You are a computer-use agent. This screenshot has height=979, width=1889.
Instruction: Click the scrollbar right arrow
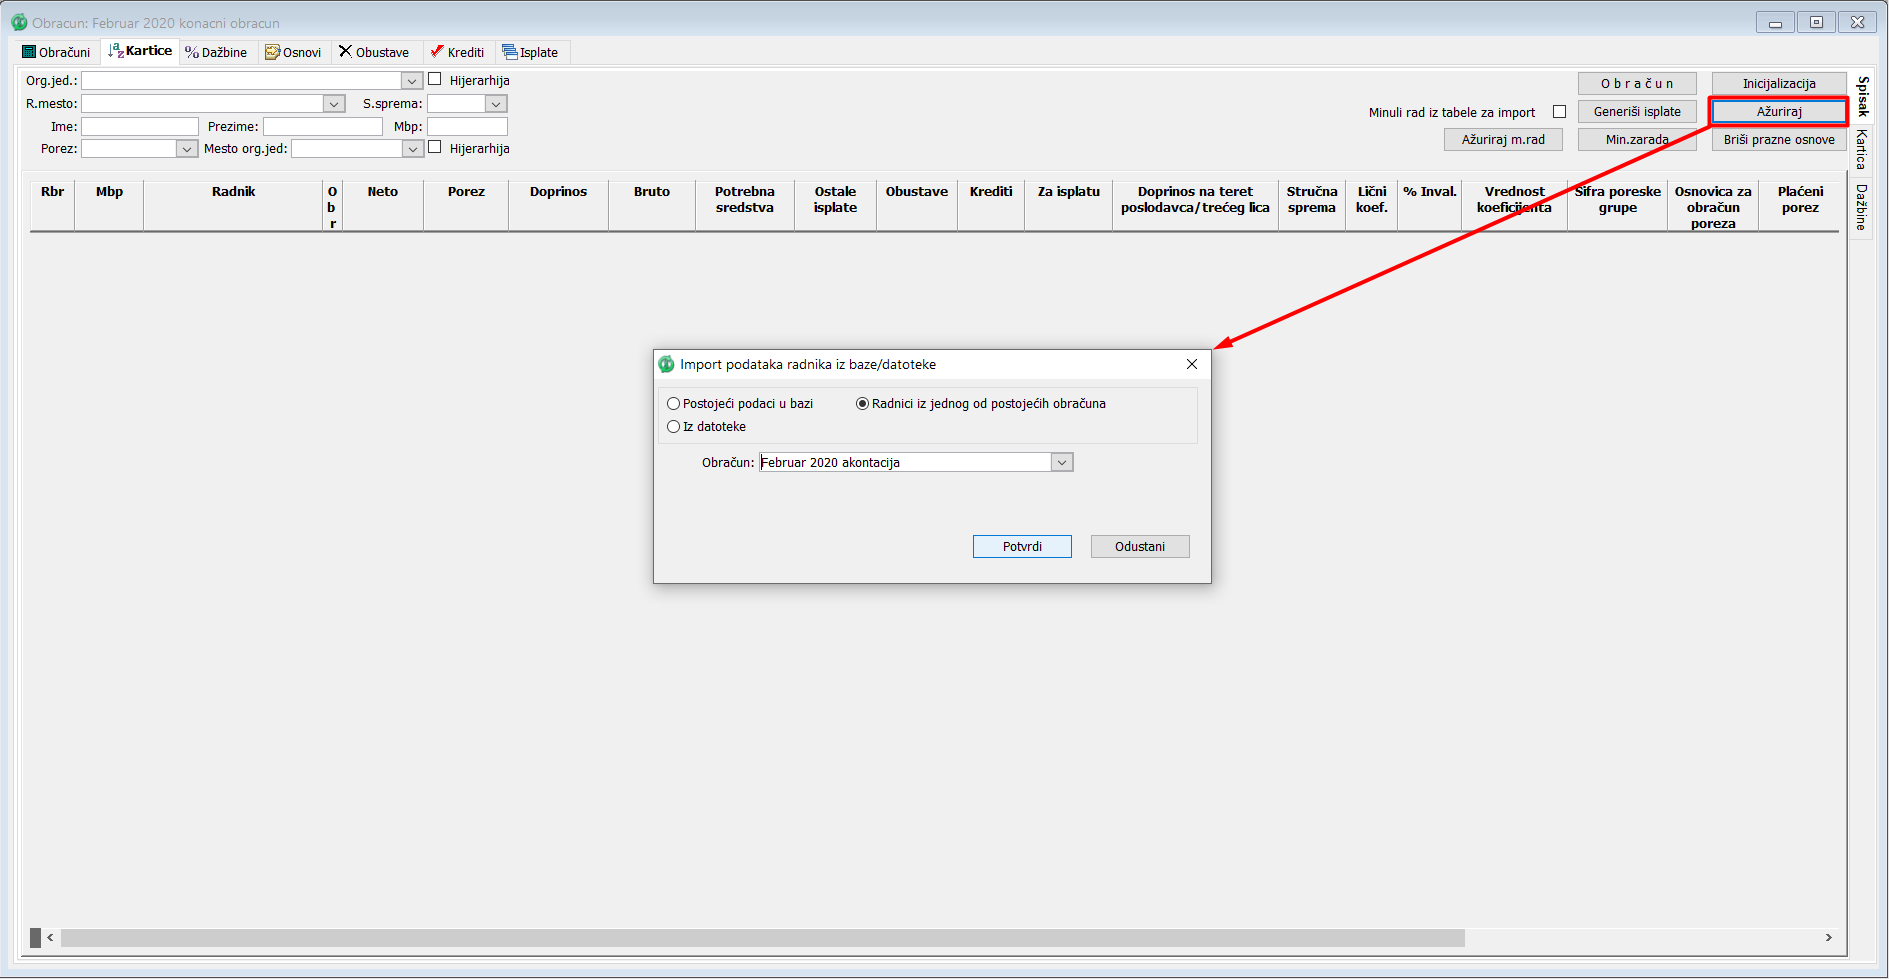(x=1828, y=938)
